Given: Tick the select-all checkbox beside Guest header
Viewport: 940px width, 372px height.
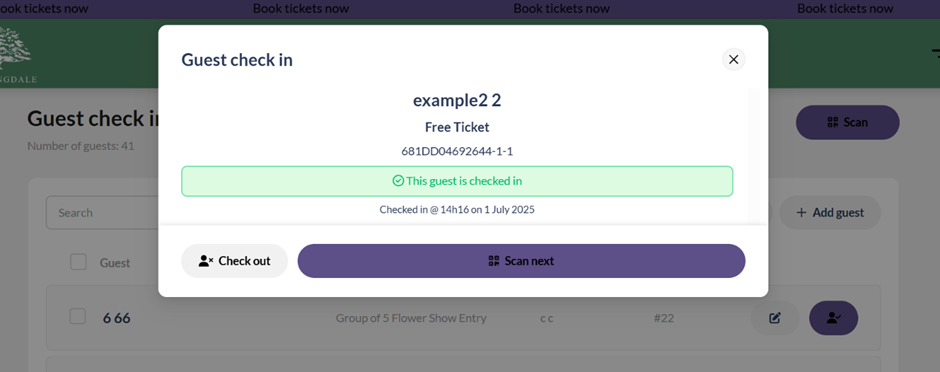Looking at the screenshot, I should (x=79, y=262).
